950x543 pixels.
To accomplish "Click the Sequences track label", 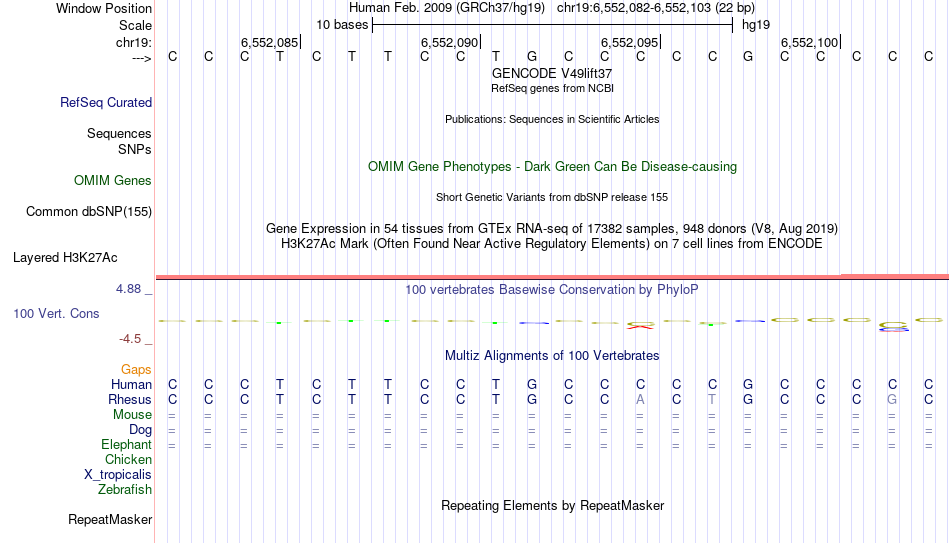I will coord(119,133).
